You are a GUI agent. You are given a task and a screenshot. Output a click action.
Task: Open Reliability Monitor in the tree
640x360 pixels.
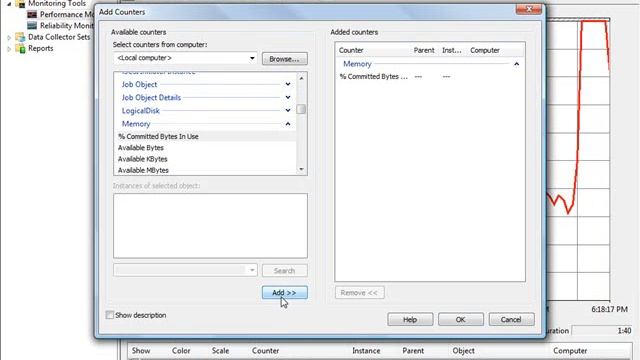click(x=67, y=26)
